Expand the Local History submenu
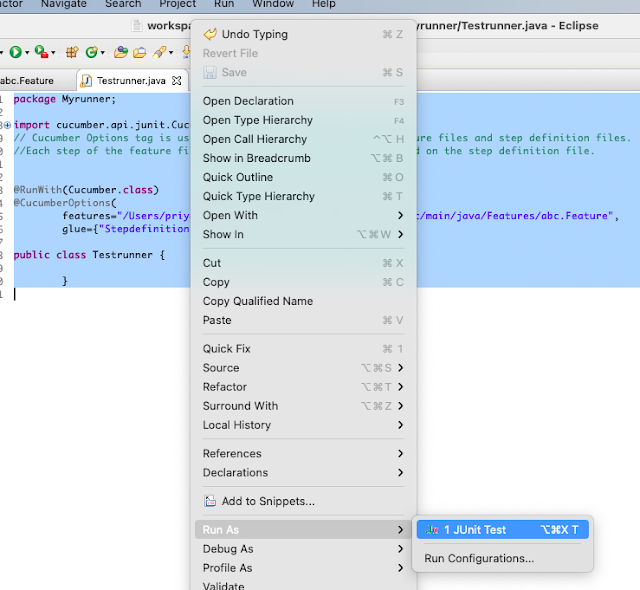 pos(303,425)
